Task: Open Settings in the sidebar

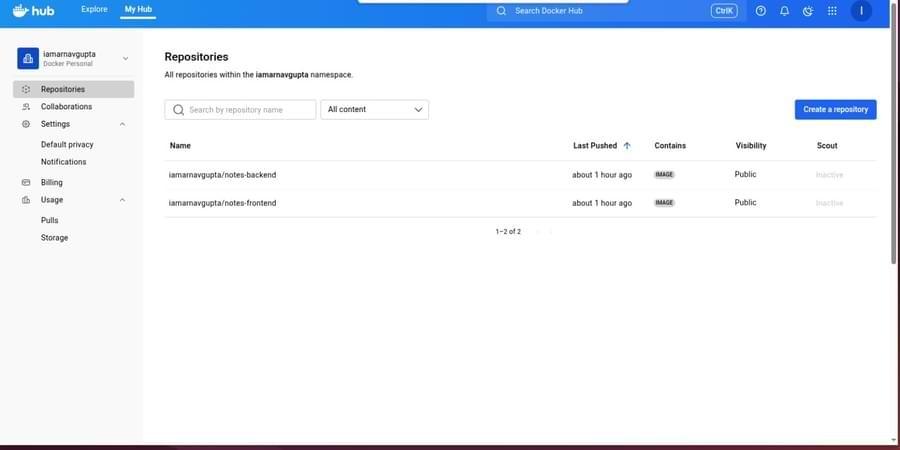Action: 55,124
